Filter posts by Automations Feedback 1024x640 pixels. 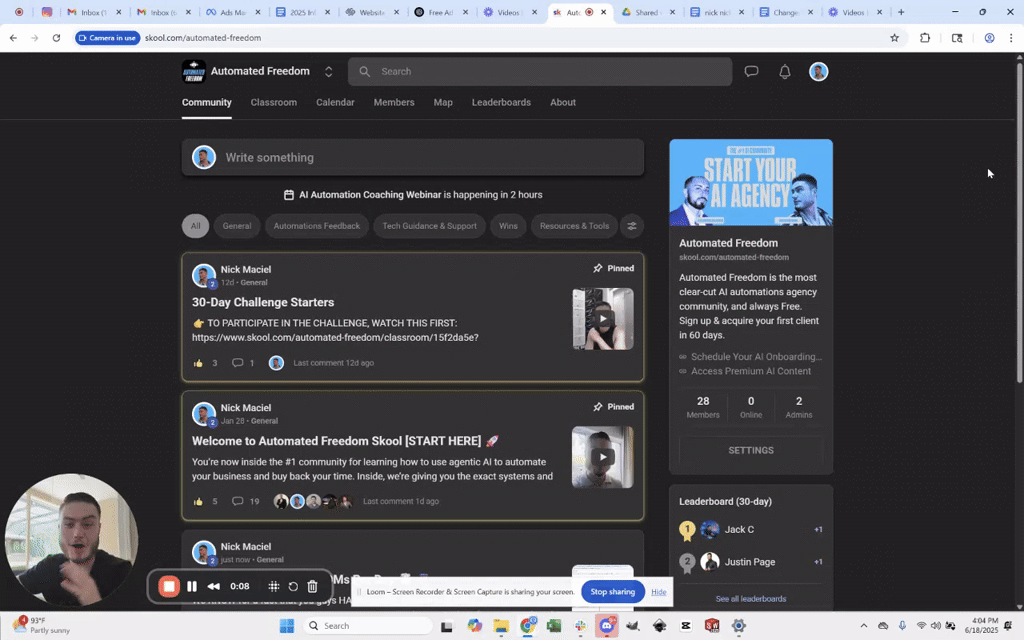point(317,226)
